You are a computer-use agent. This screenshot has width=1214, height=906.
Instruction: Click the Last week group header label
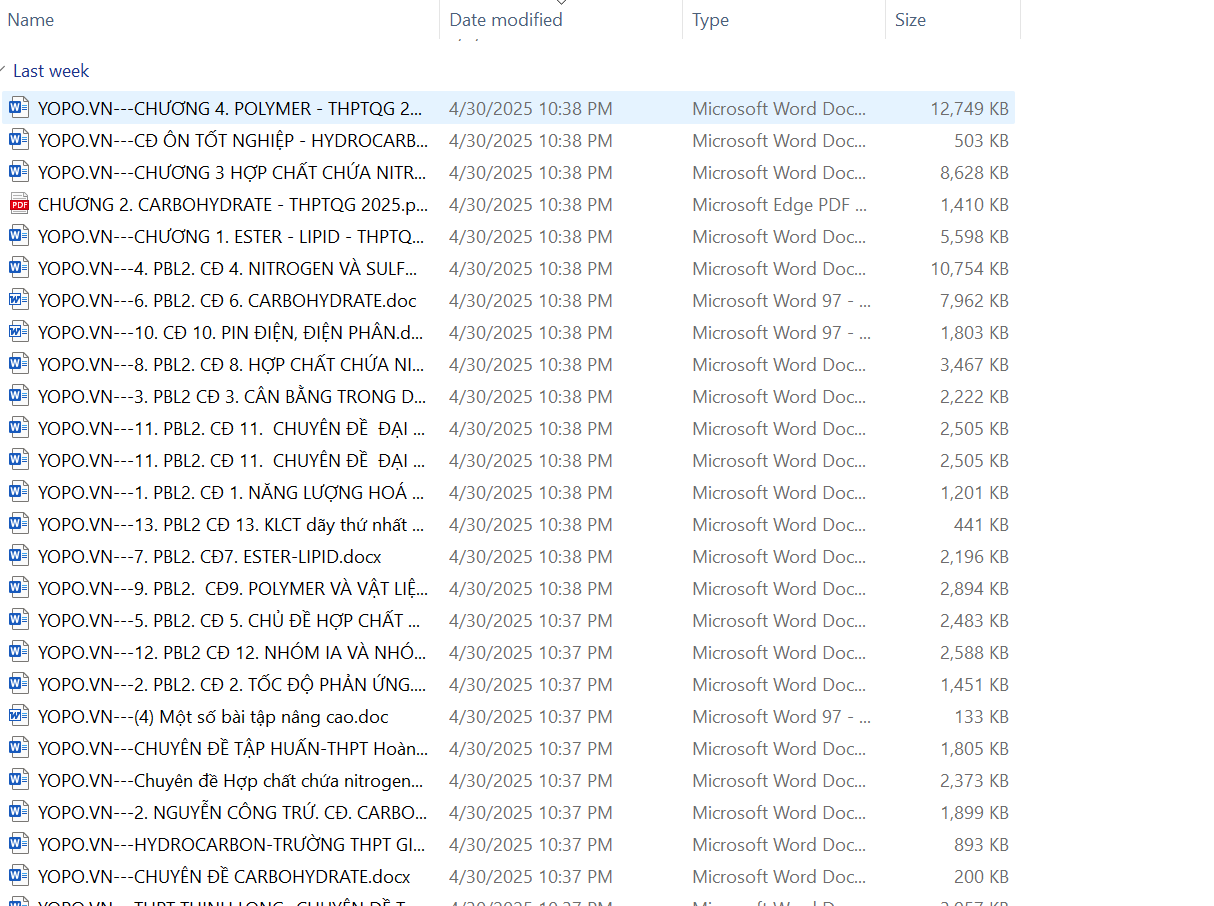coord(51,71)
